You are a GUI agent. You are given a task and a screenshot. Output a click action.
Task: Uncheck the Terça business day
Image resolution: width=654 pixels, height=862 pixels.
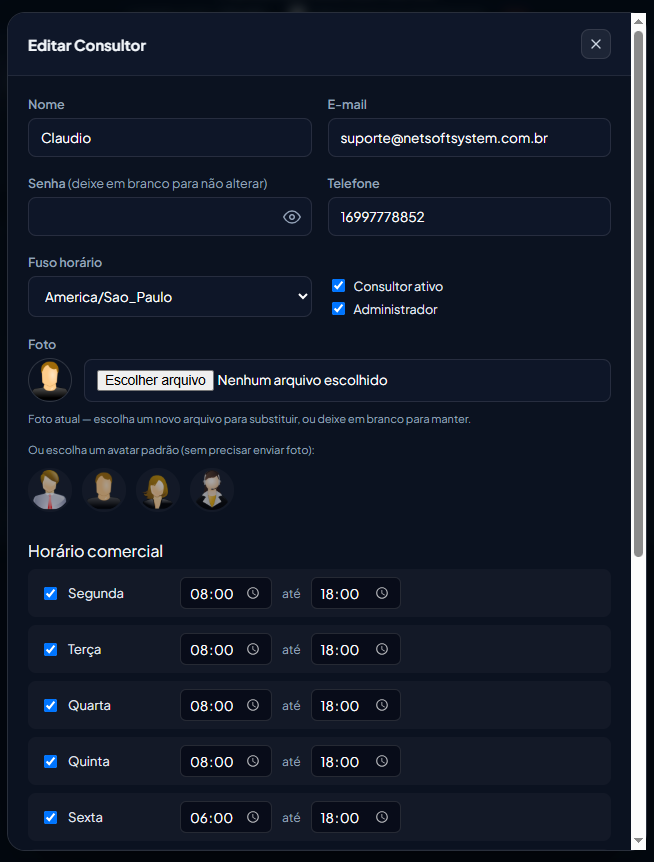tap(51, 650)
